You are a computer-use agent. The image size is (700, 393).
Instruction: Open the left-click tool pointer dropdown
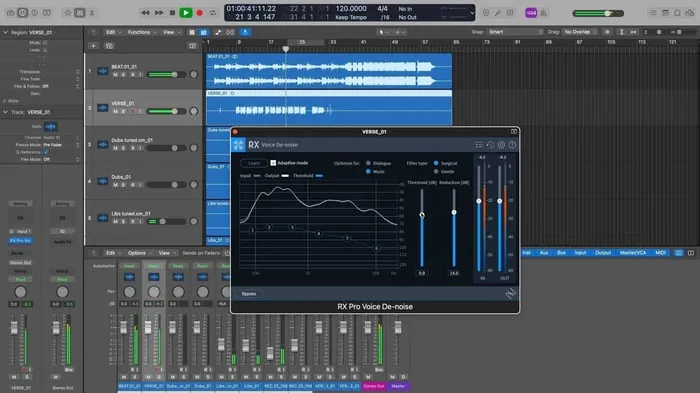point(382,32)
